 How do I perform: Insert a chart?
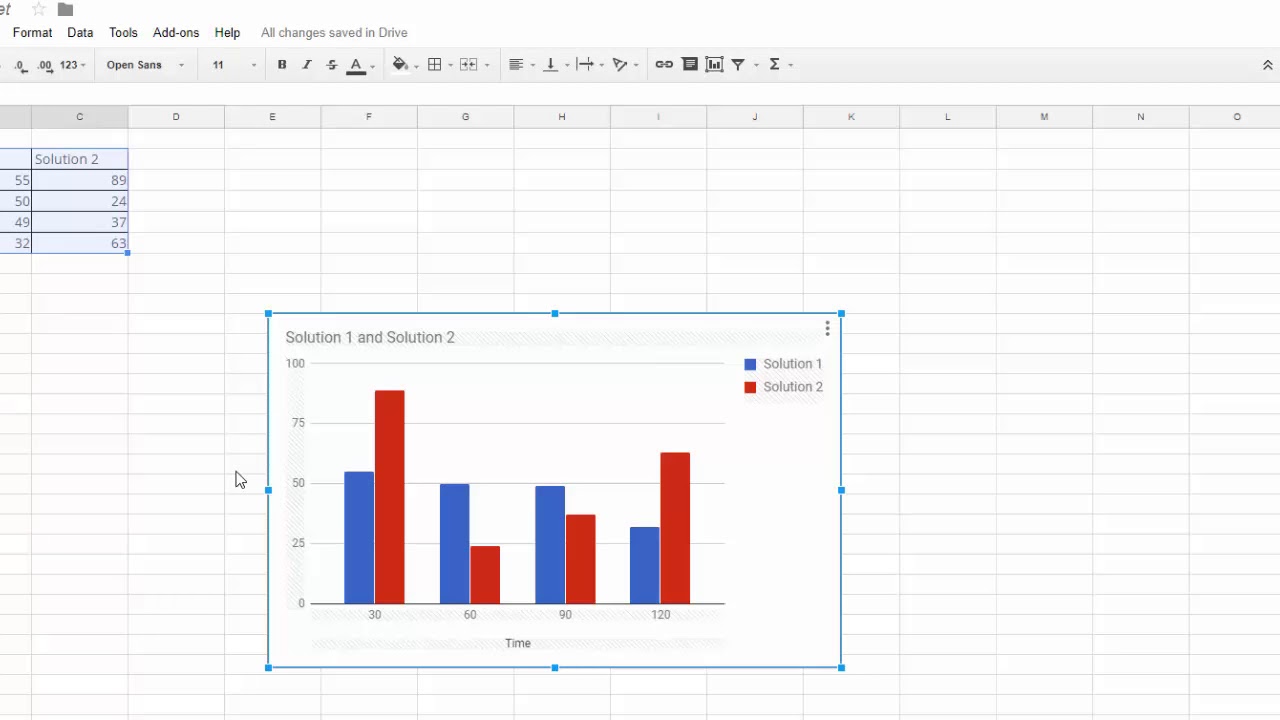coord(714,65)
